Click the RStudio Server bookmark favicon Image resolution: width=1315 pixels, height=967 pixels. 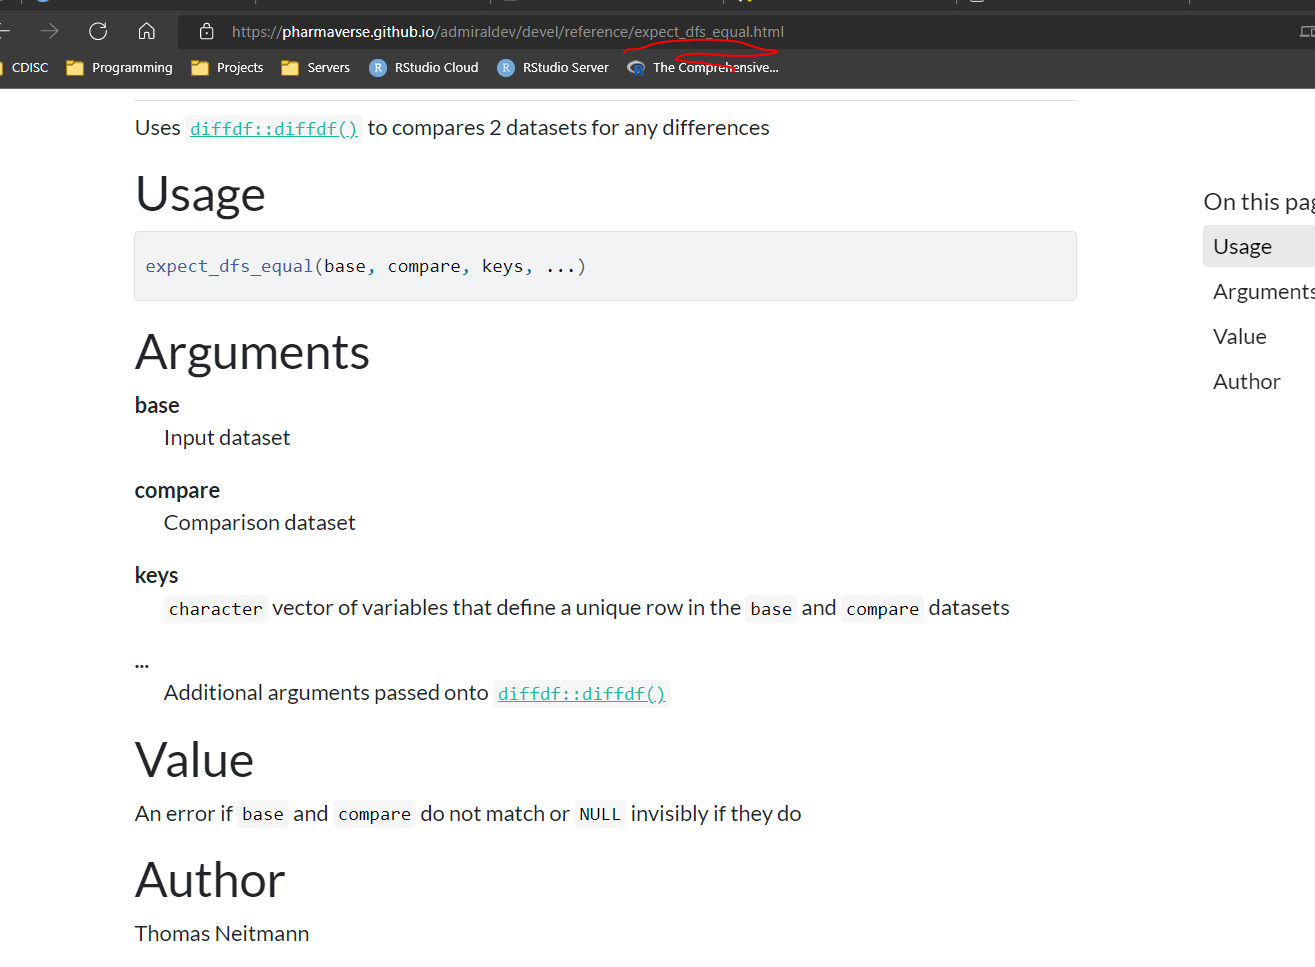pyautogui.click(x=505, y=67)
